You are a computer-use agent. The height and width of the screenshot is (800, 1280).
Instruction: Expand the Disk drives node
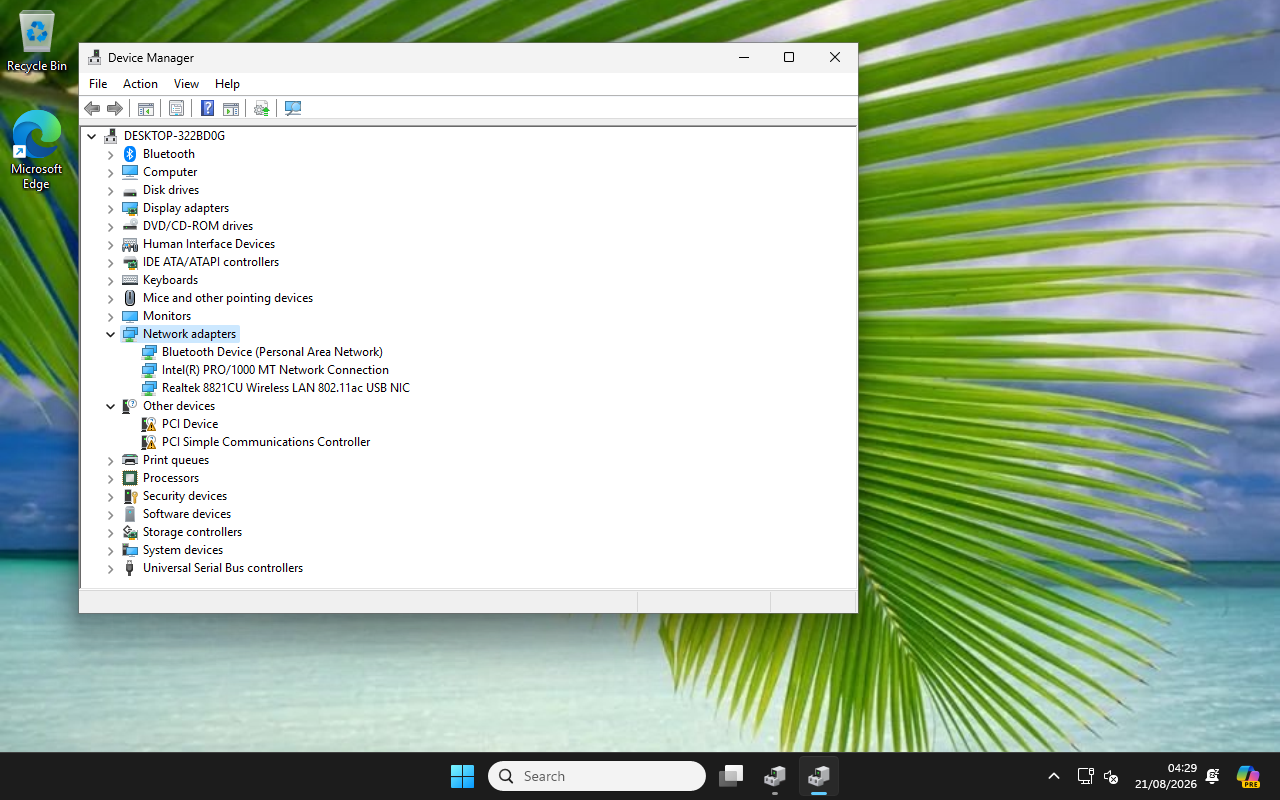coord(111,191)
